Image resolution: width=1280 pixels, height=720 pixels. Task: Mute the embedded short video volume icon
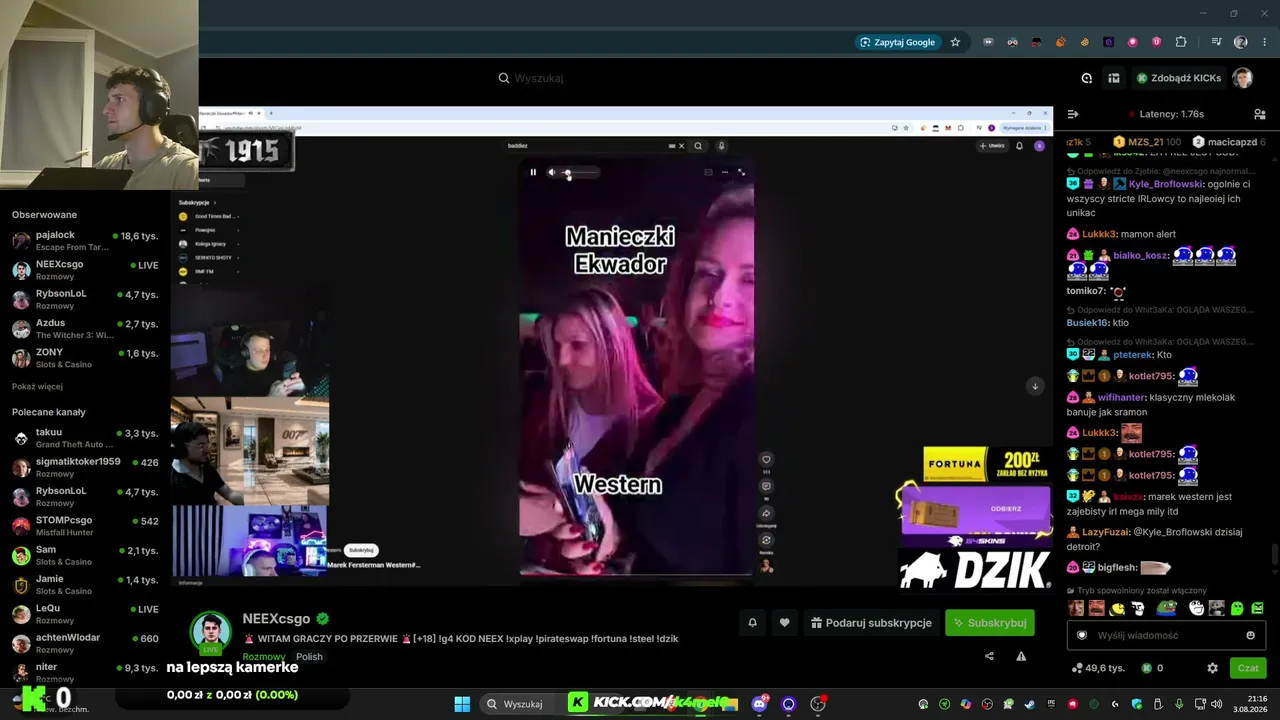coord(551,172)
